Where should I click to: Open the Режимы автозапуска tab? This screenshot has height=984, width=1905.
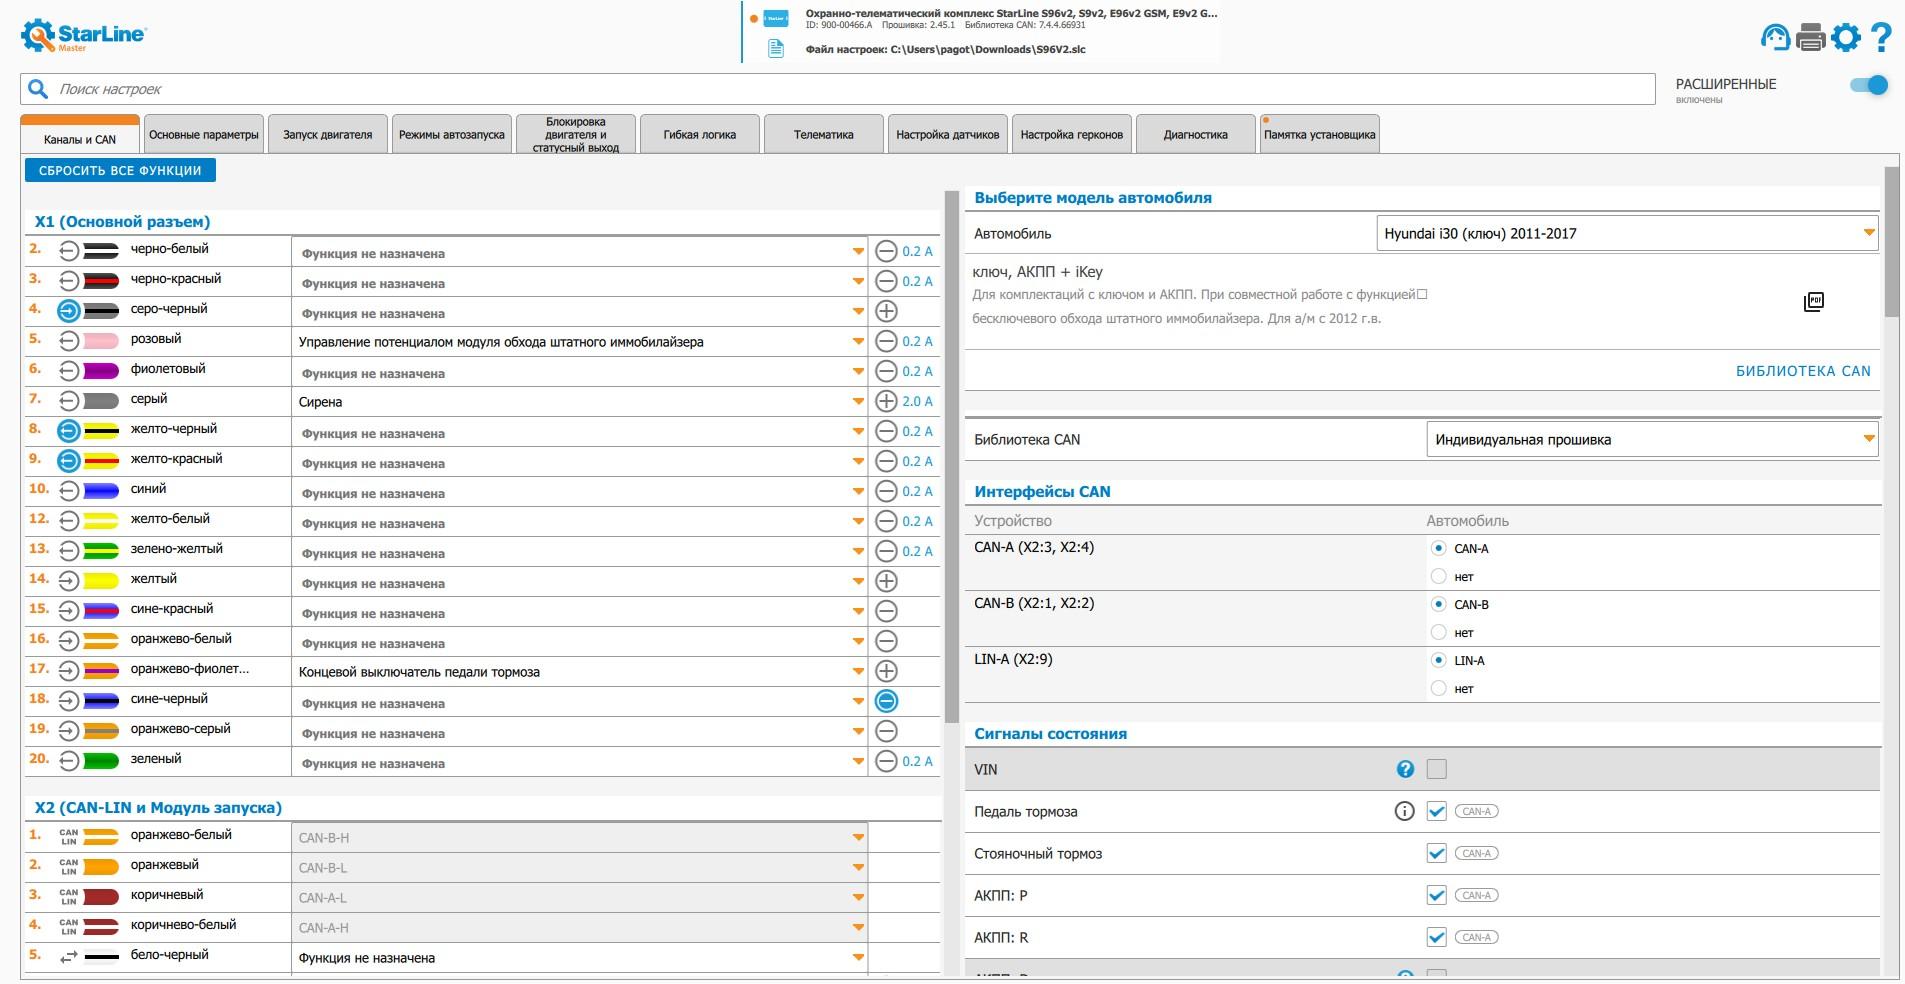pyautogui.click(x=452, y=135)
